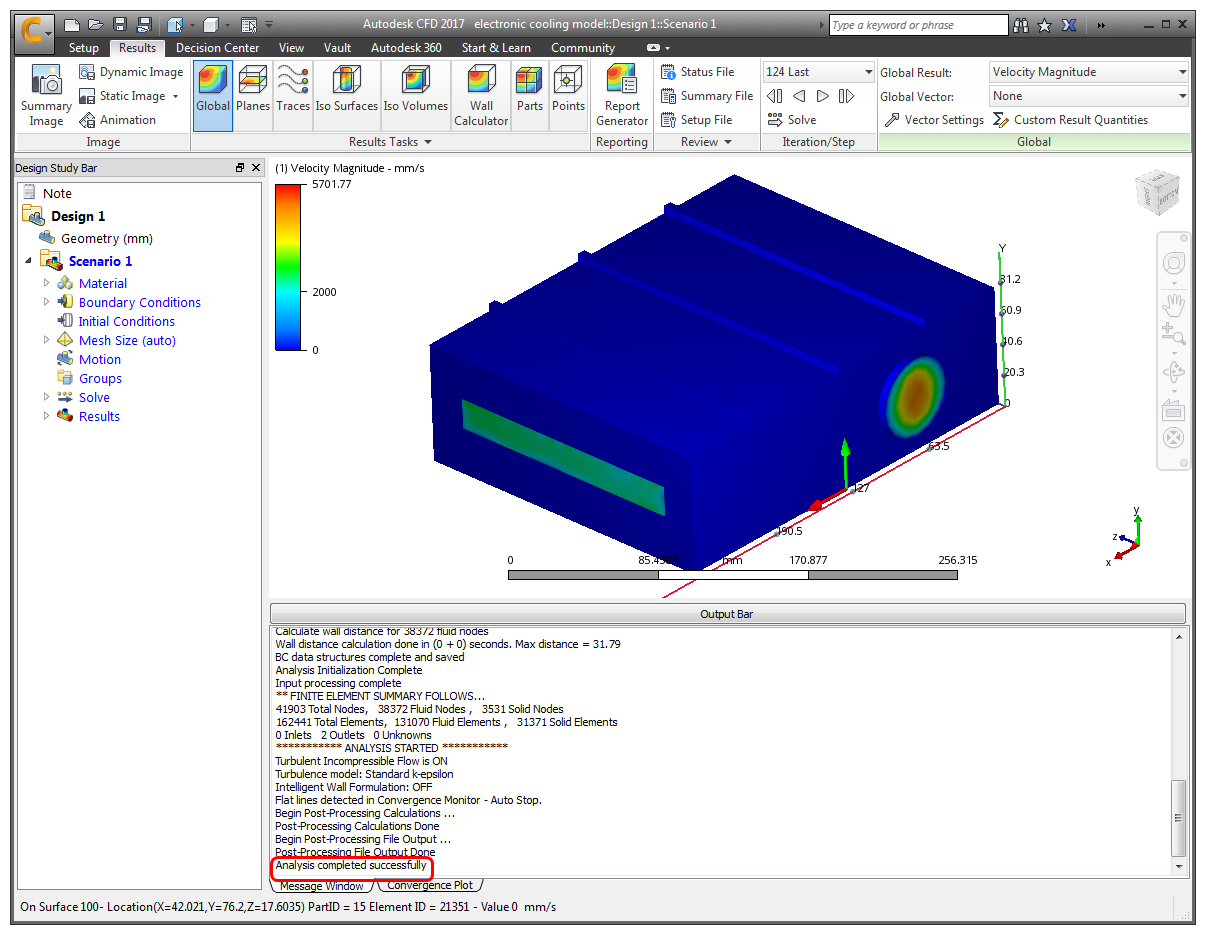Click the Summary Image camera icon
Screen dimensions: 1206x935
pyautogui.click(x=46, y=97)
